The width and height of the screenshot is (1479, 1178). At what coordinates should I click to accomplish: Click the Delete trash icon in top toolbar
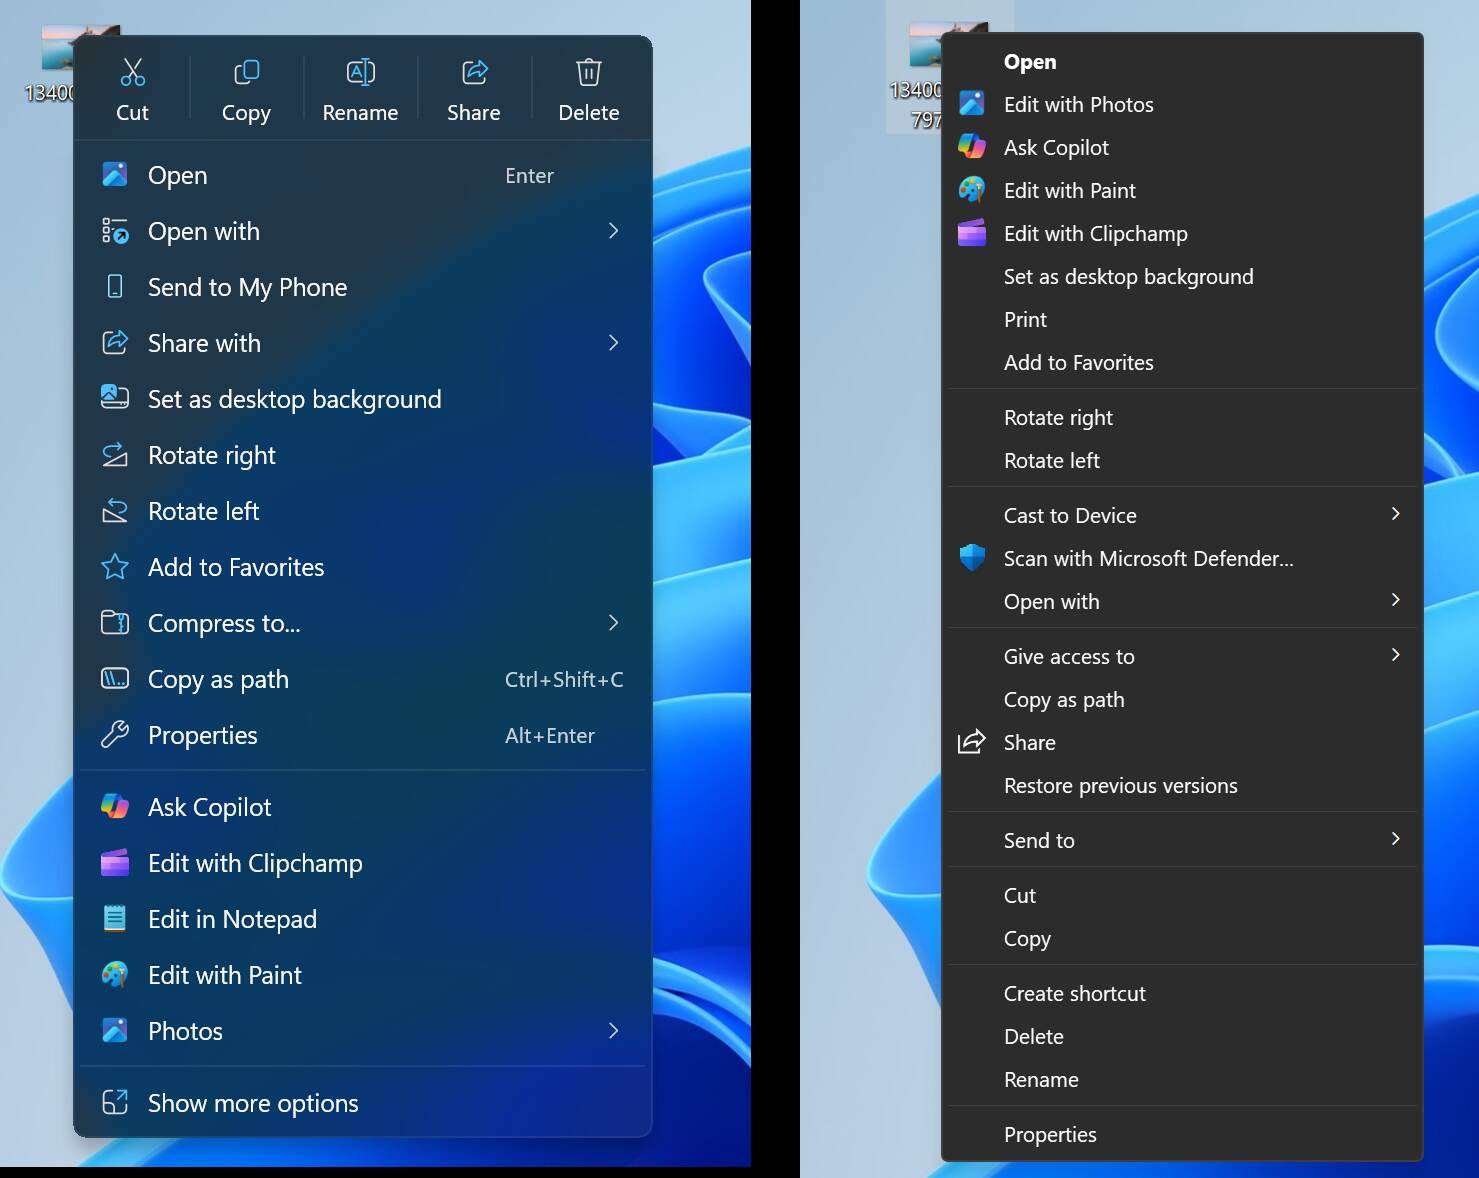pyautogui.click(x=589, y=72)
